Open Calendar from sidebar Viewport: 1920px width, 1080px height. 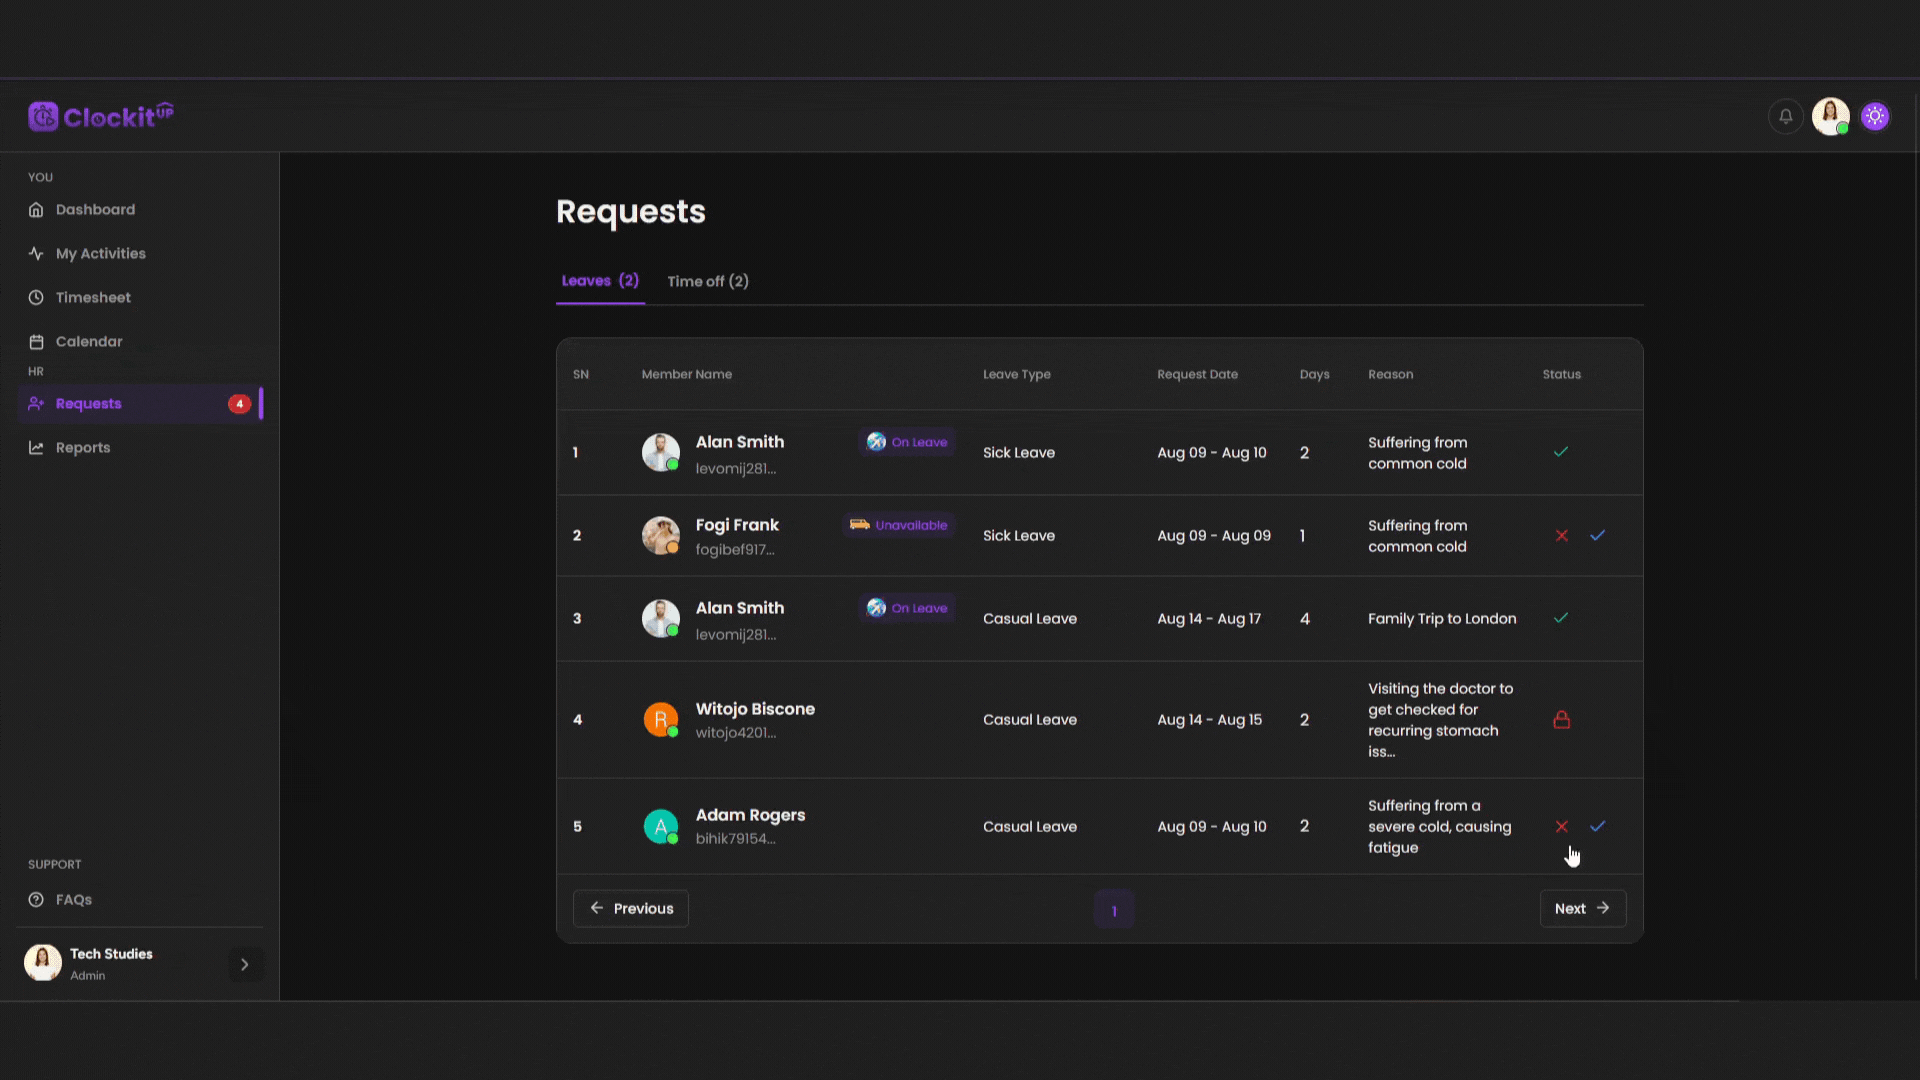(x=140, y=341)
